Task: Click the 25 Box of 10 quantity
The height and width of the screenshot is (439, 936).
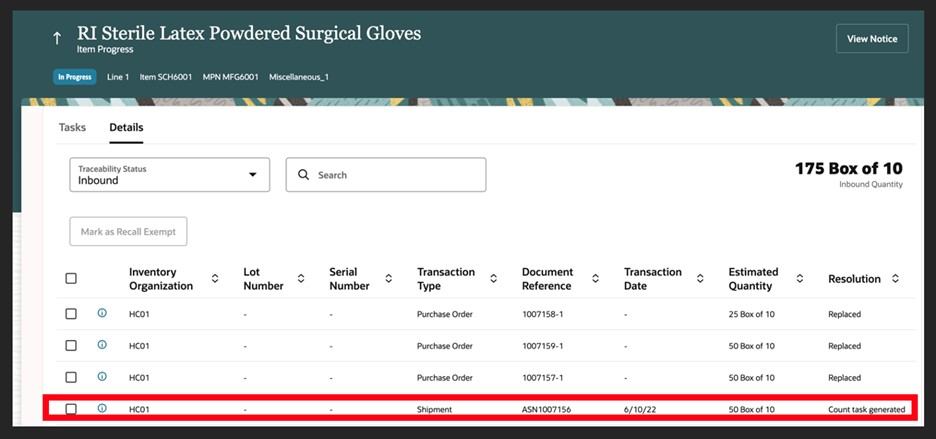Action: pos(752,314)
